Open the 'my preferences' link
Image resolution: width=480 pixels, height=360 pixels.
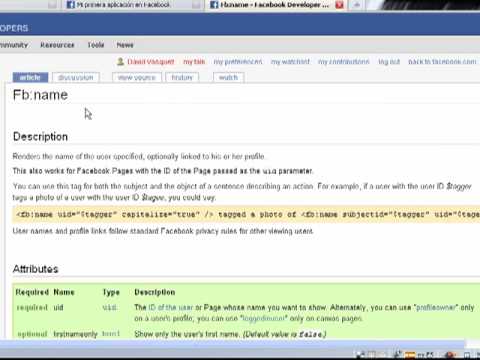pyautogui.click(x=238, y=62)
